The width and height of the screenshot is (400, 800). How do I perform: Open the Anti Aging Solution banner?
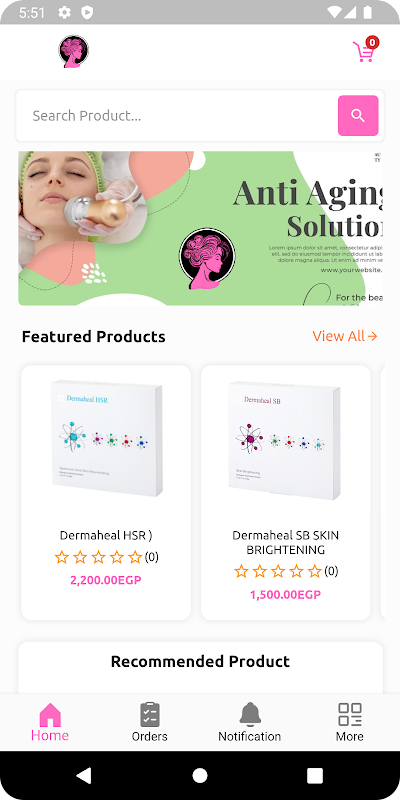click(201, 228)
